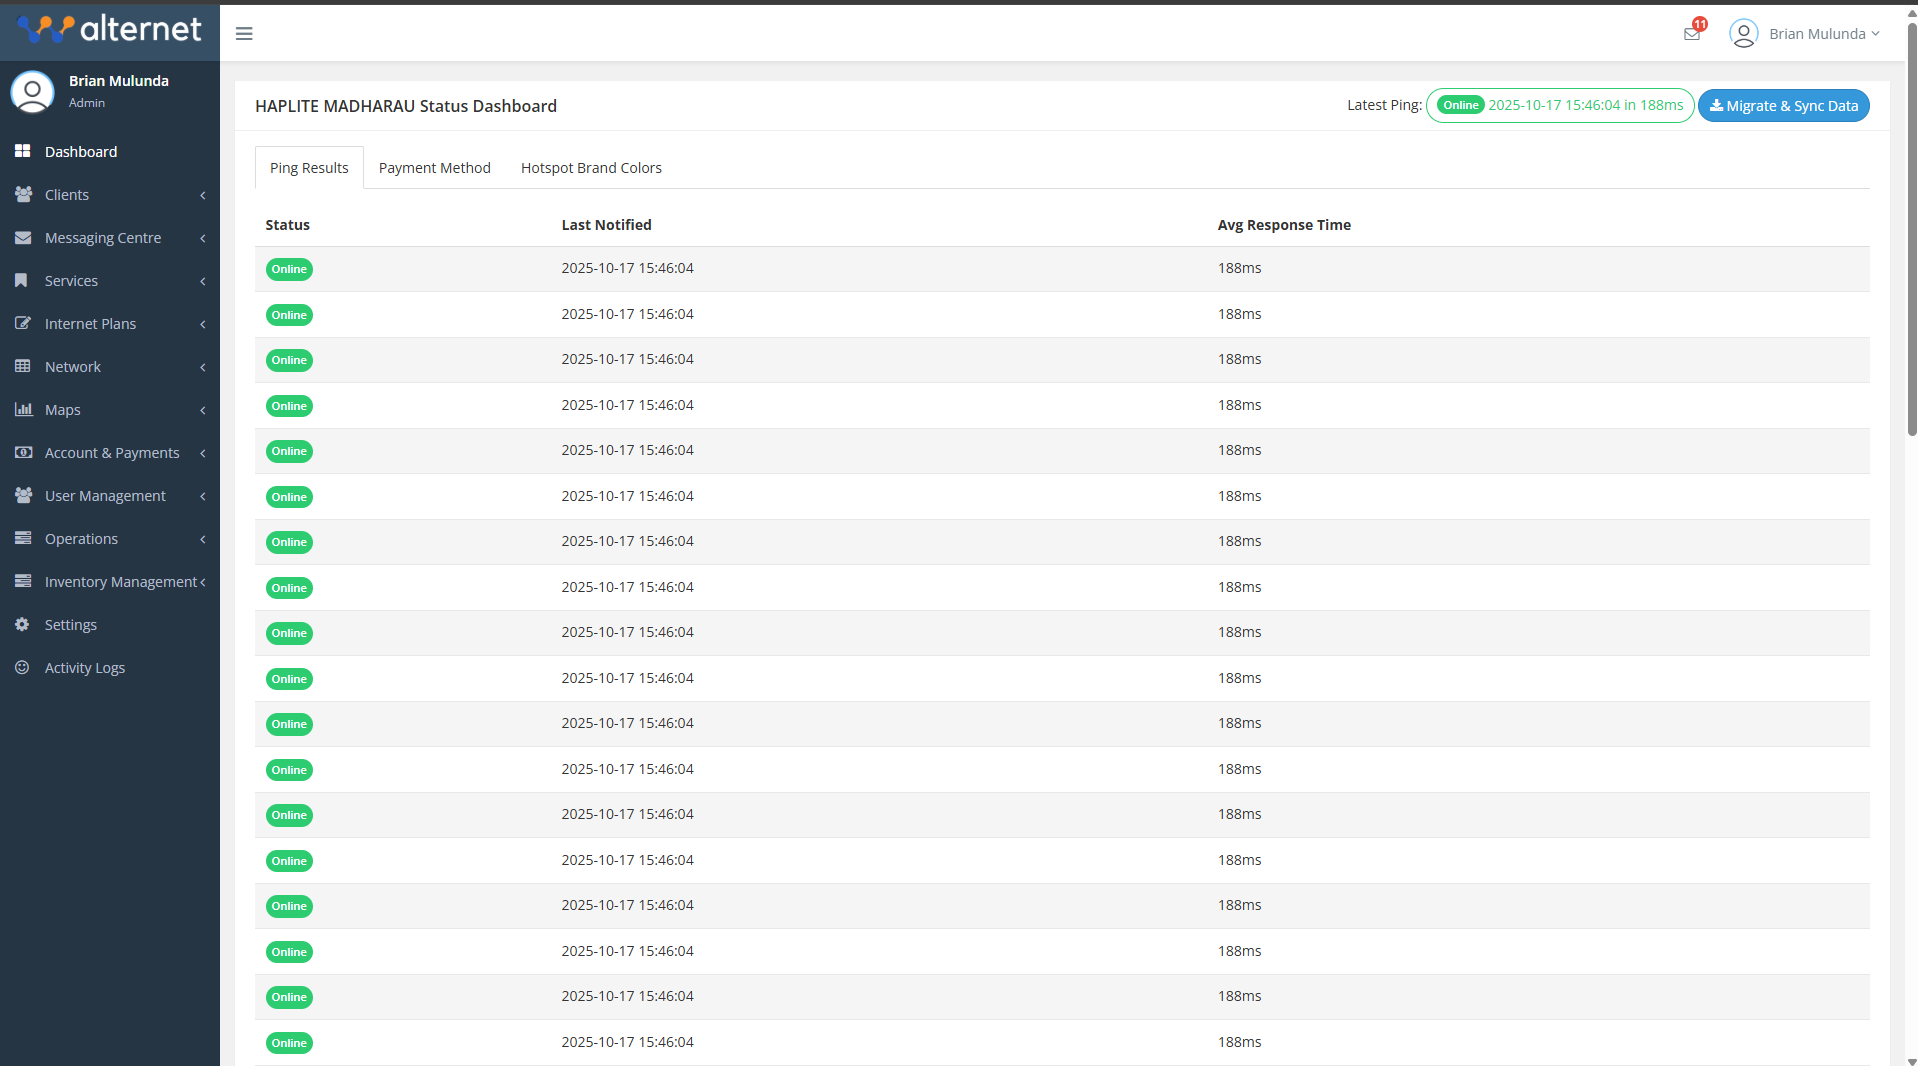Screen dimensions: 1918x1066
Task: Click the Migrate & Sync Data button
Action: (1783, 105)
